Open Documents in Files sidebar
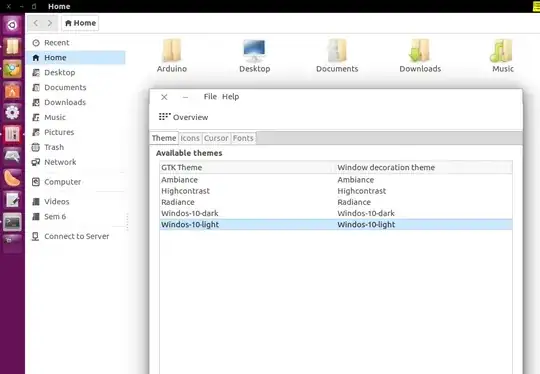The image size is (540, 374). [76, 87]
